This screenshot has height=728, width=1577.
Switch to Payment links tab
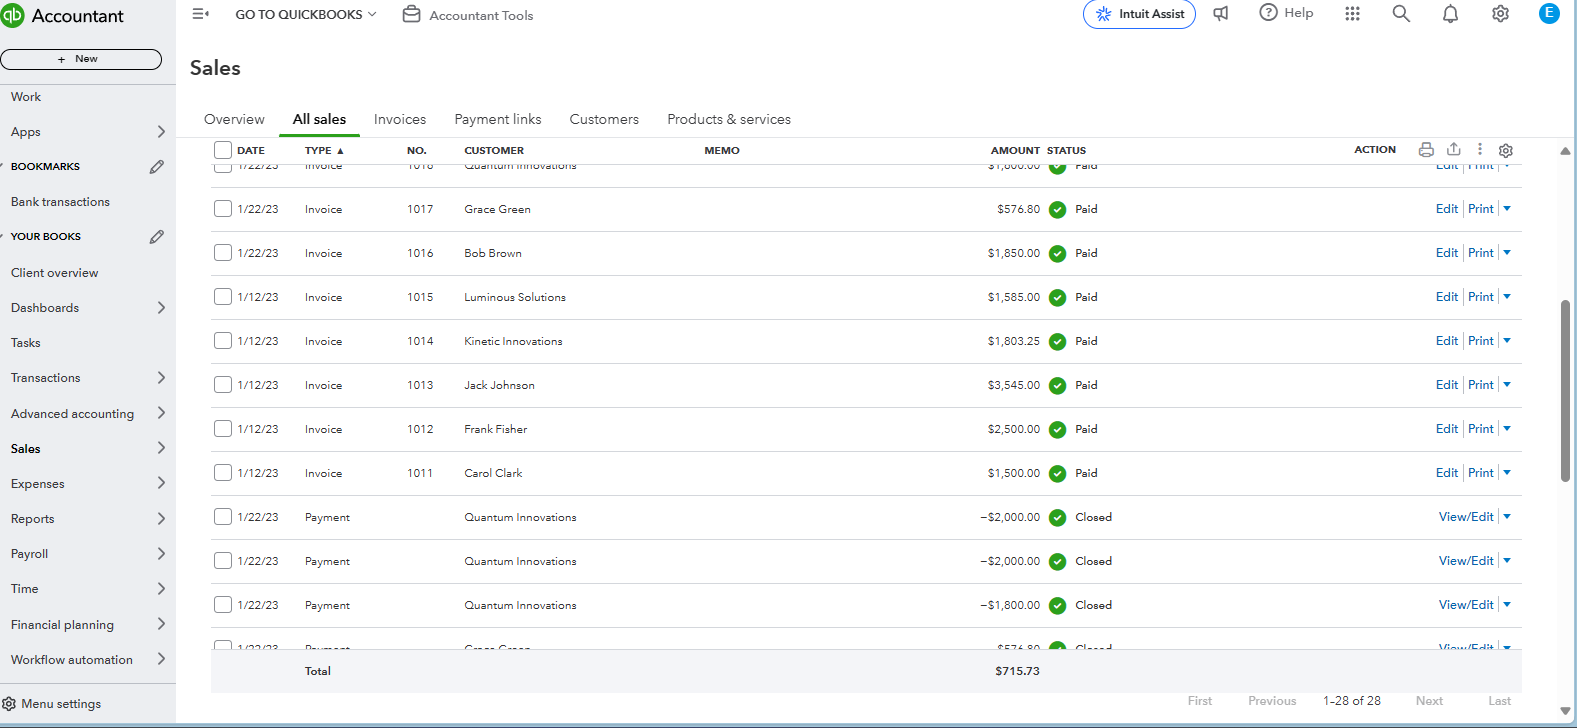tap(498, 119)
